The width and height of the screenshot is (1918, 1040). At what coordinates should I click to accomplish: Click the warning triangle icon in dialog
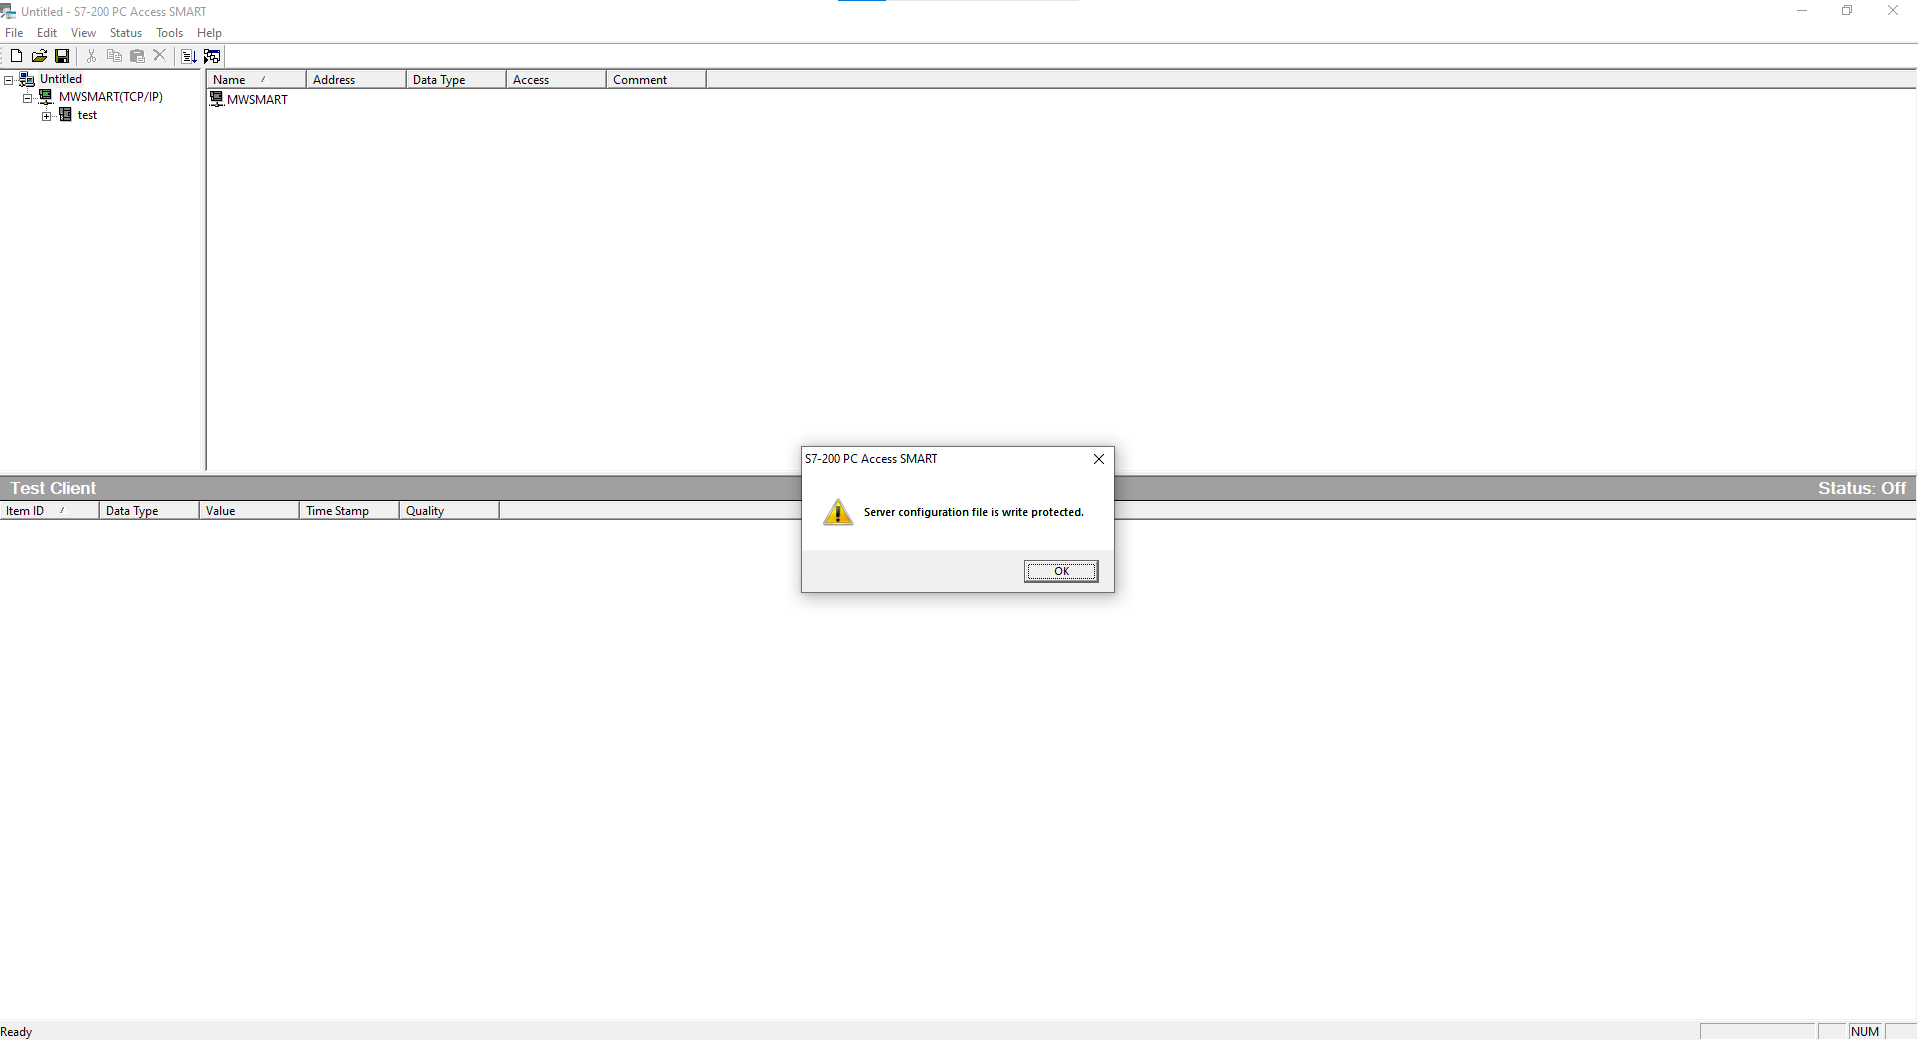point(838,512)
